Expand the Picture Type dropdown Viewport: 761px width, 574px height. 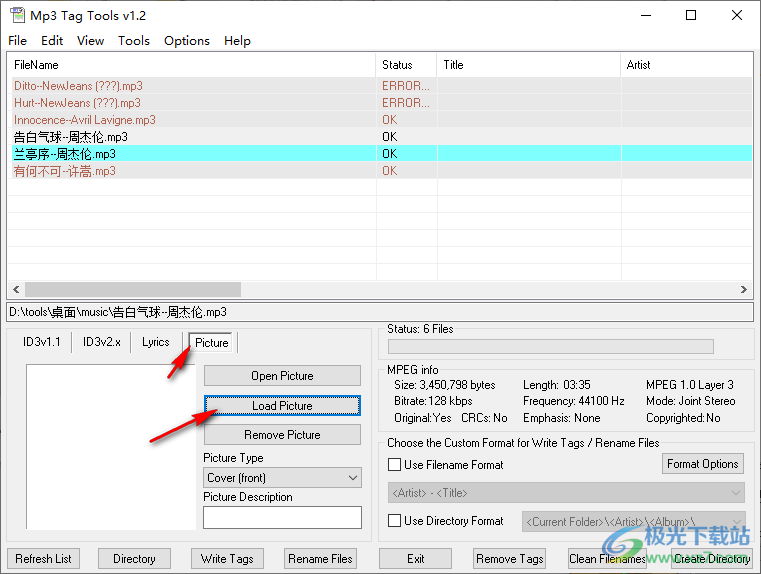pos(282,478)
